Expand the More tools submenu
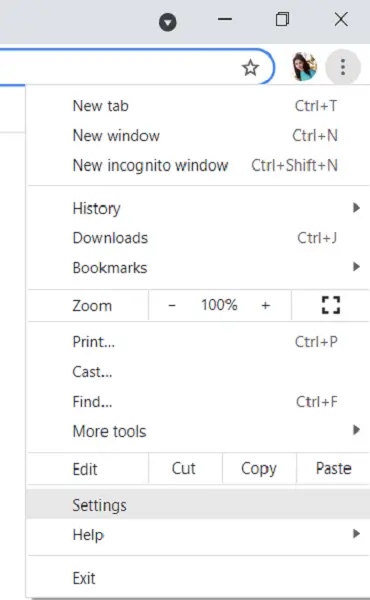This screenshot has width=370, height=600. click(x=198, y=431)
